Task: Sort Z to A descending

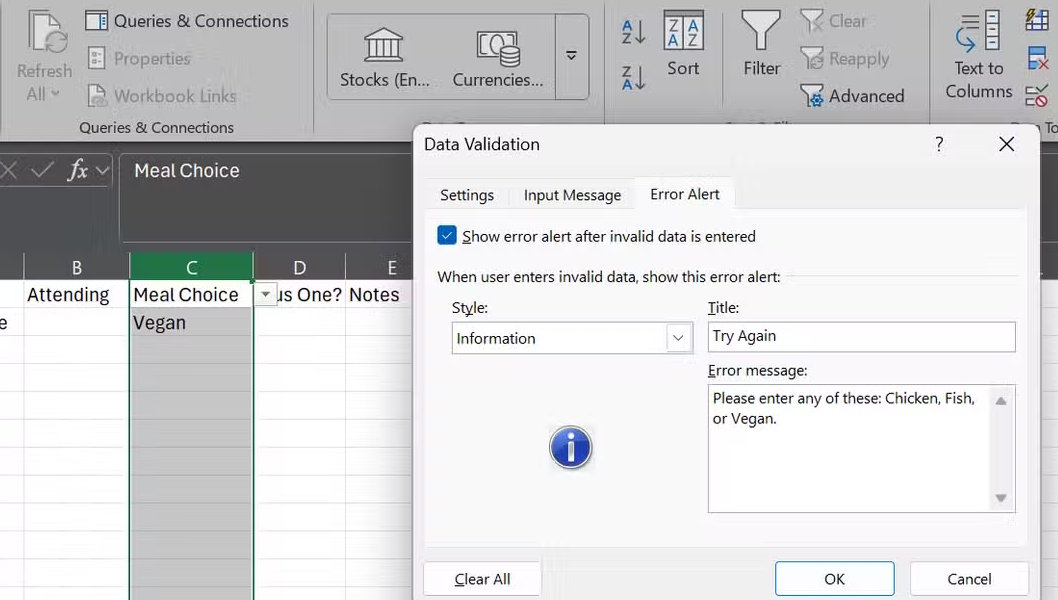Action: point(634,78)
